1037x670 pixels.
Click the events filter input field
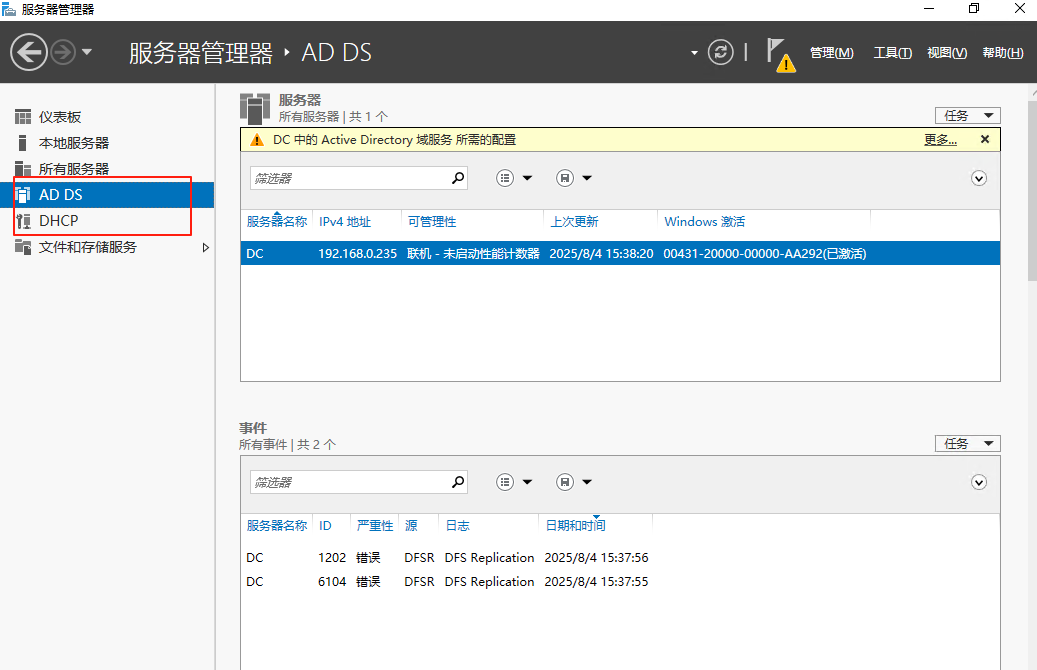pos(351,482)
